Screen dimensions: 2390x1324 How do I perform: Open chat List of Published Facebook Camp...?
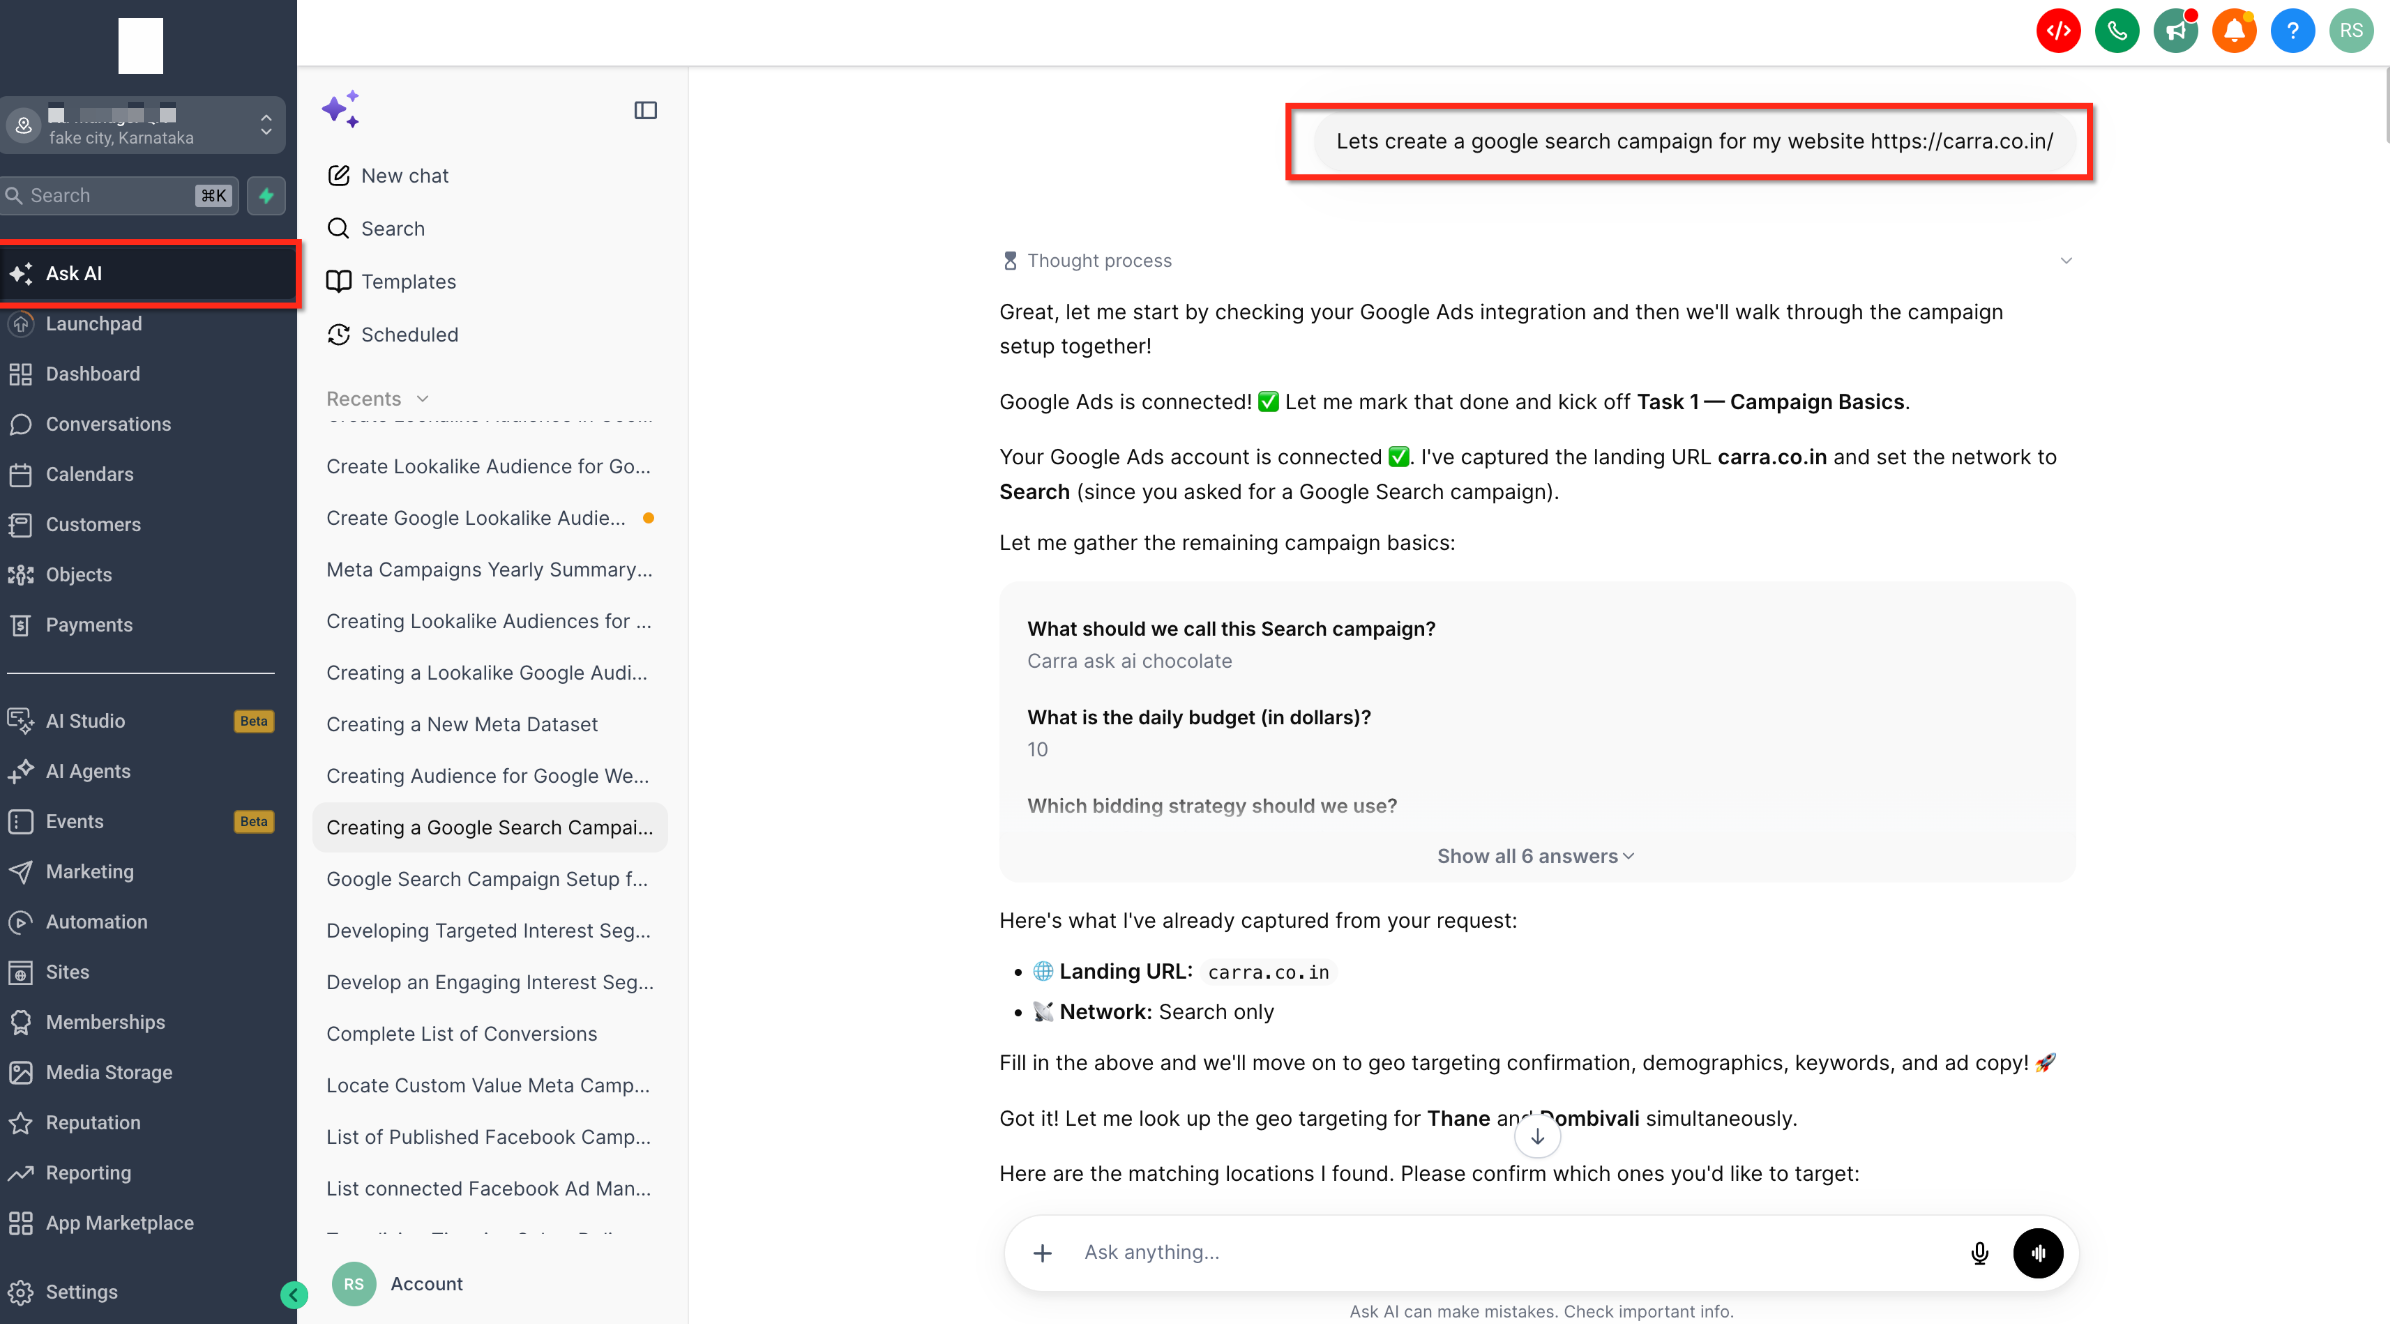[x=490, y=1137]
